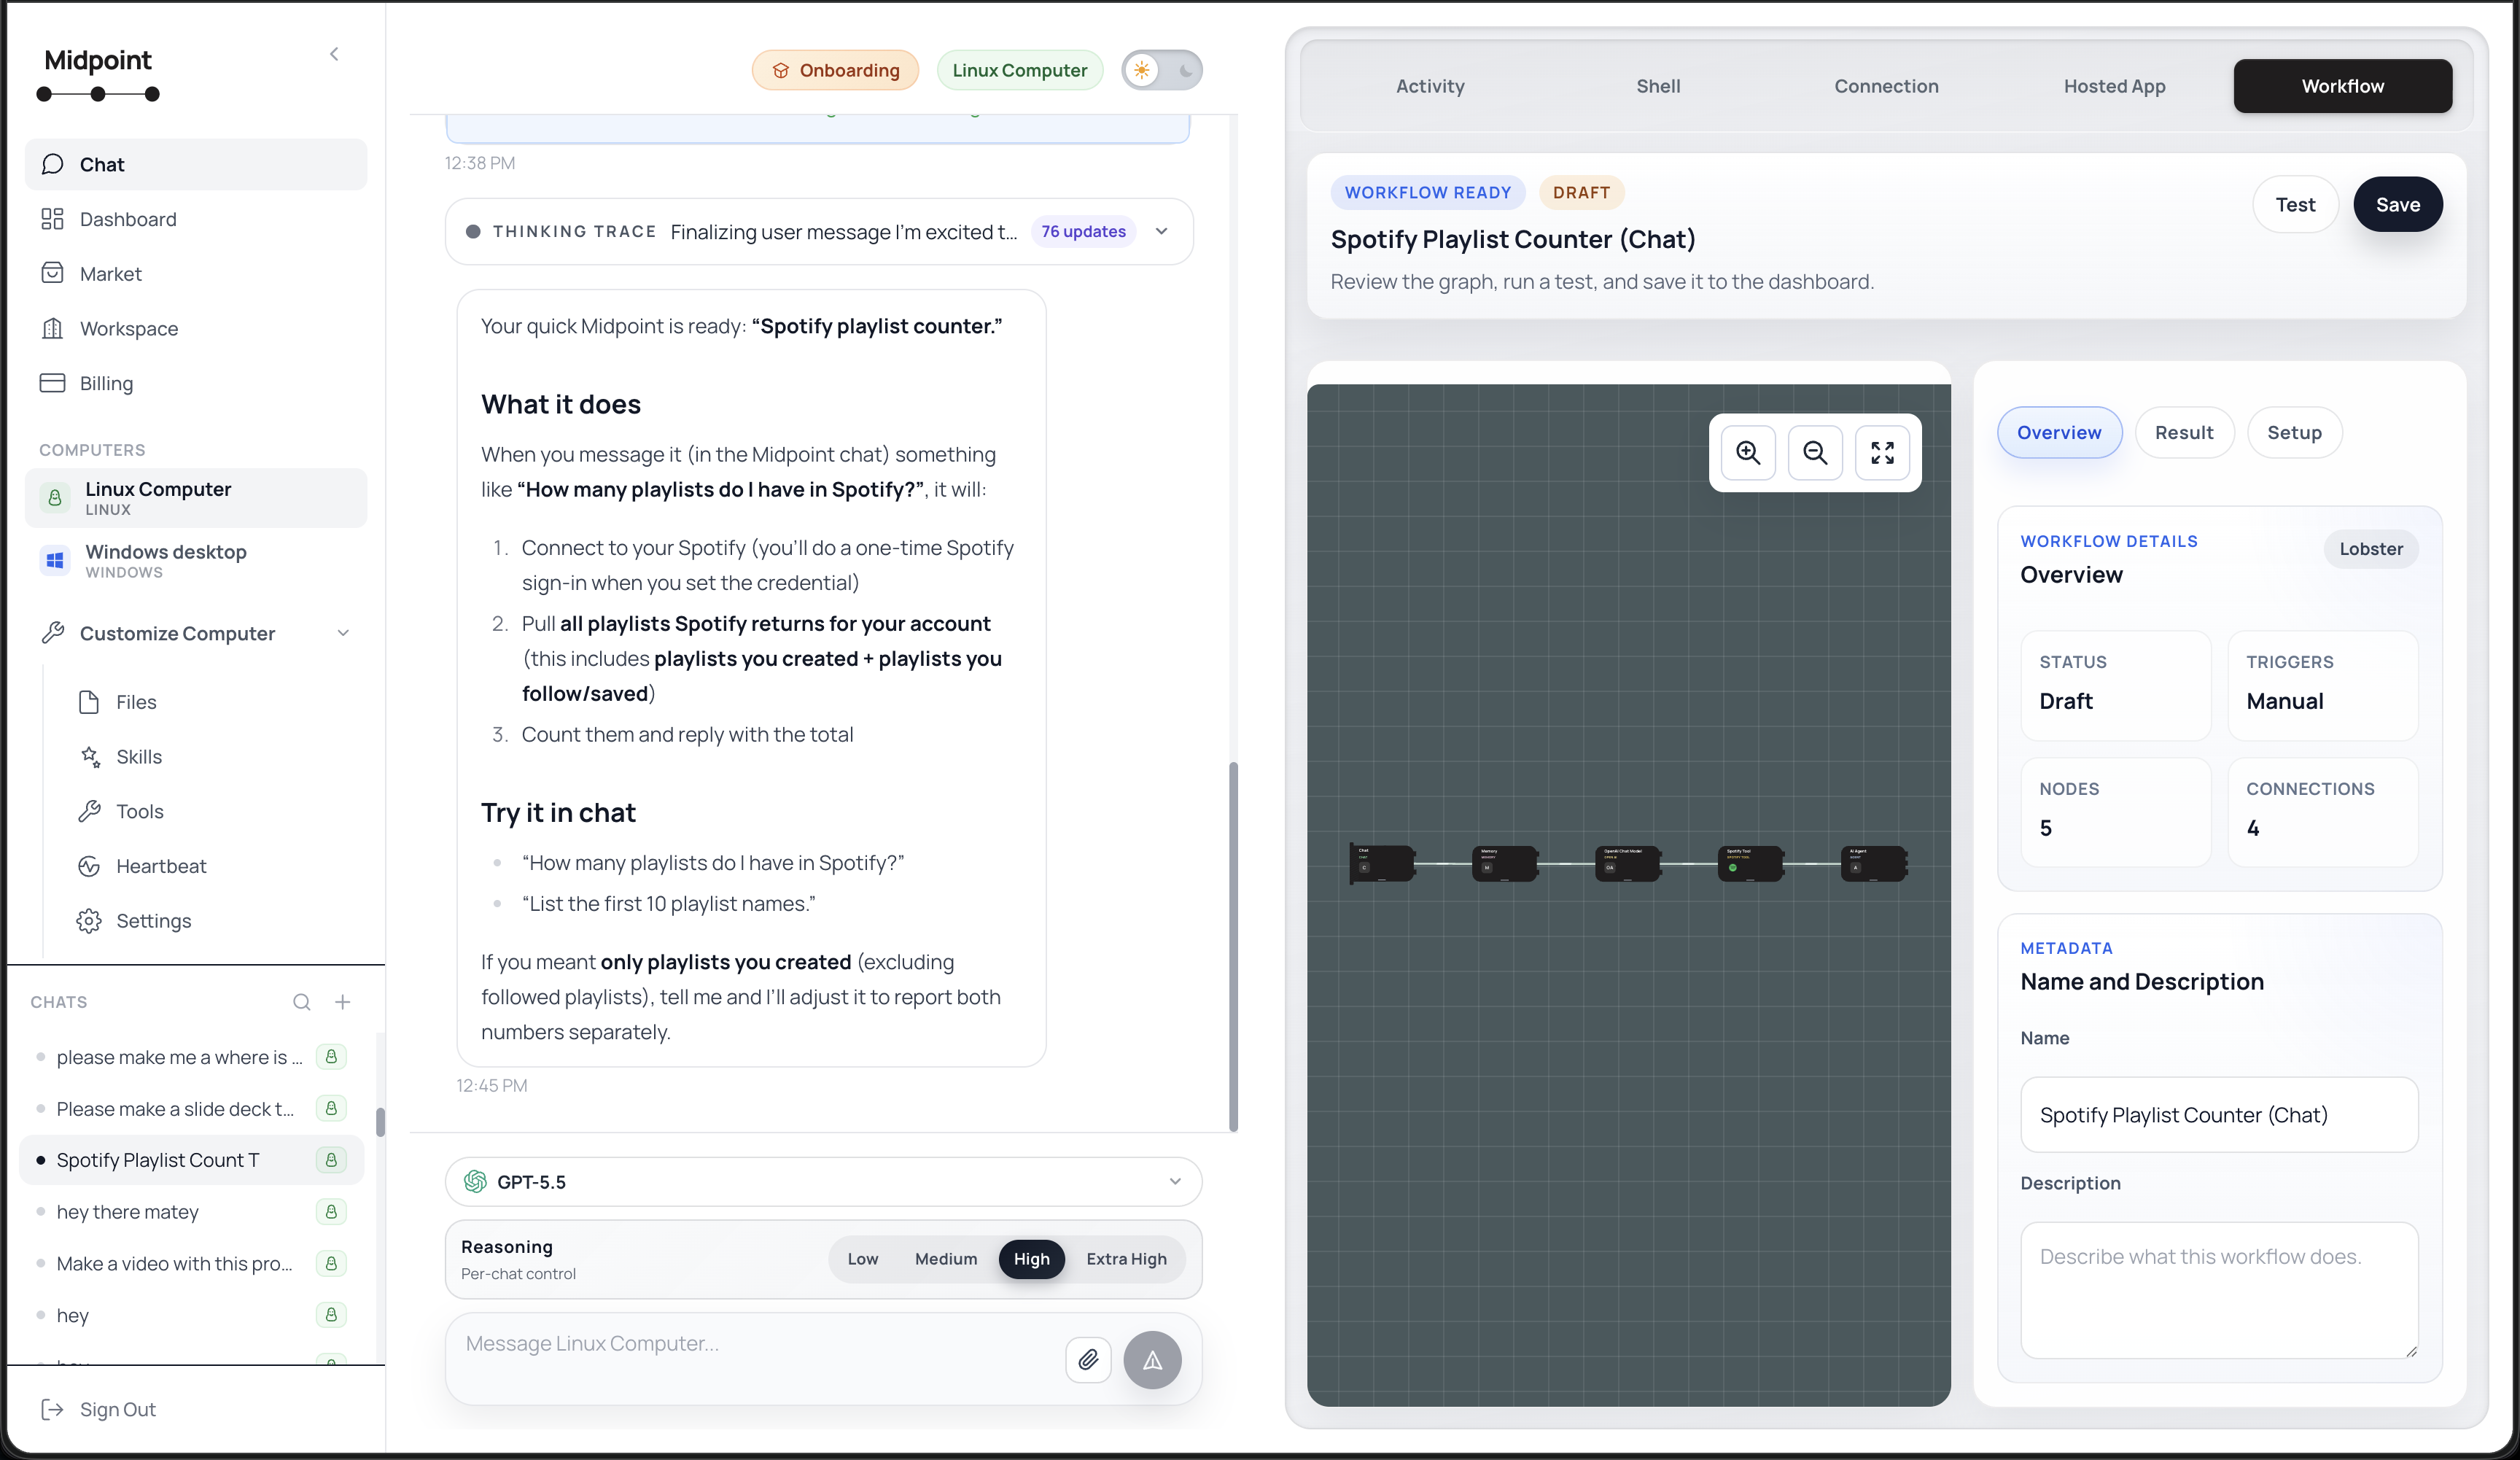Screen dimensions: 2520x1460
Task: Collapse the Midpoint sidebar
Action: pyautogui.click(x=334, y=54)
